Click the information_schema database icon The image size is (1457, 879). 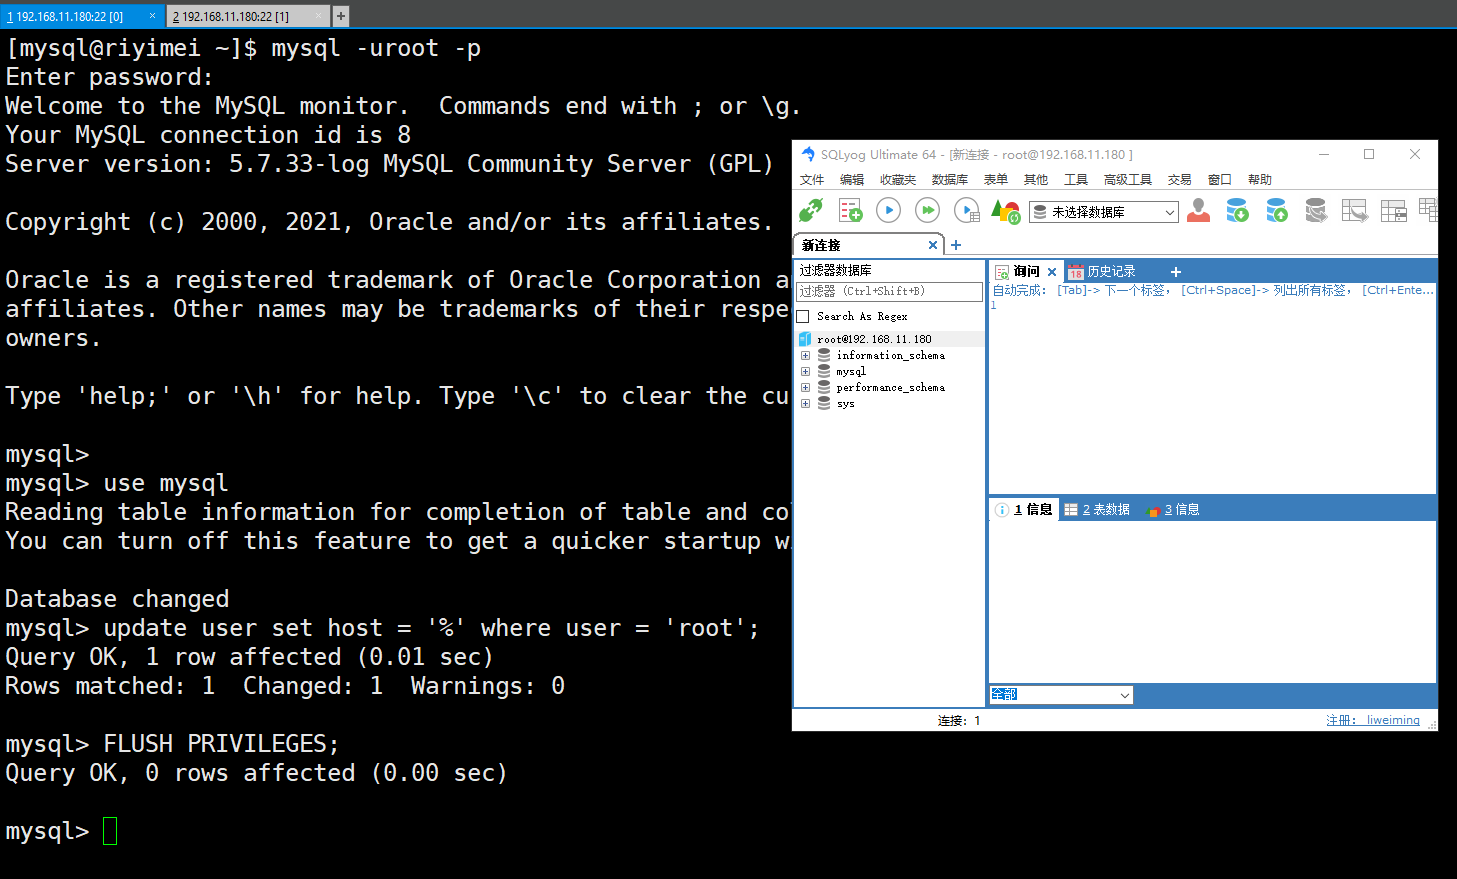(824, 355)
